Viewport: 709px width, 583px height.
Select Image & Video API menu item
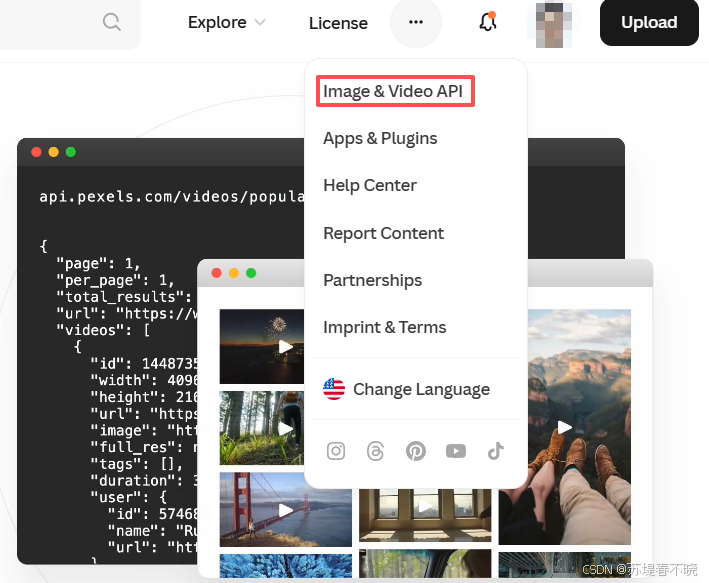[395, 91]
